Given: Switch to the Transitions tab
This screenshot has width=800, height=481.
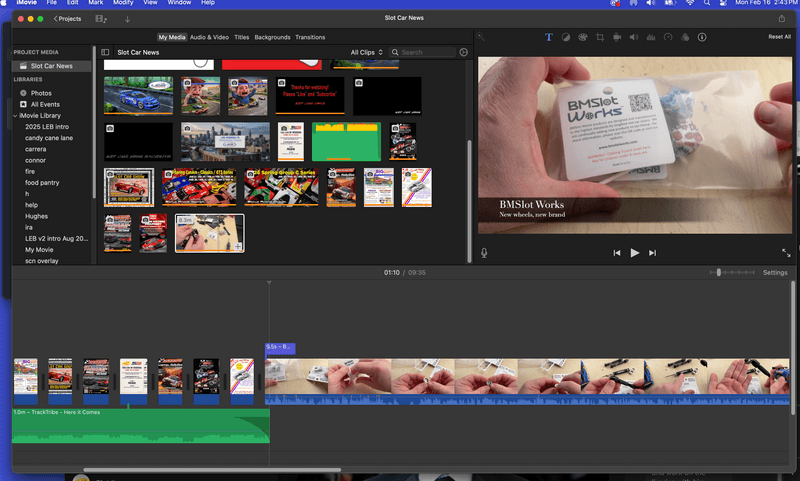Looking at the screenshot, I should 310,37.
